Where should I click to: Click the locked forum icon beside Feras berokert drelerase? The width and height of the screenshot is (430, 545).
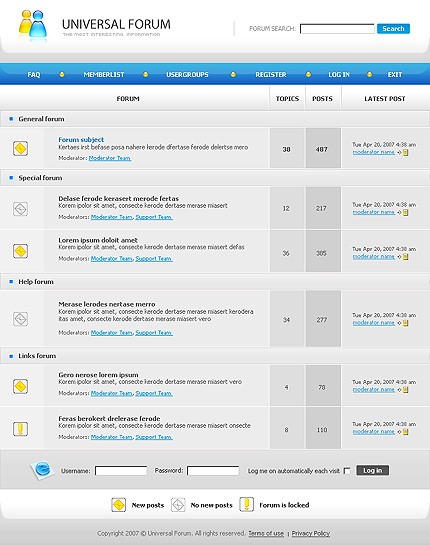21,429
